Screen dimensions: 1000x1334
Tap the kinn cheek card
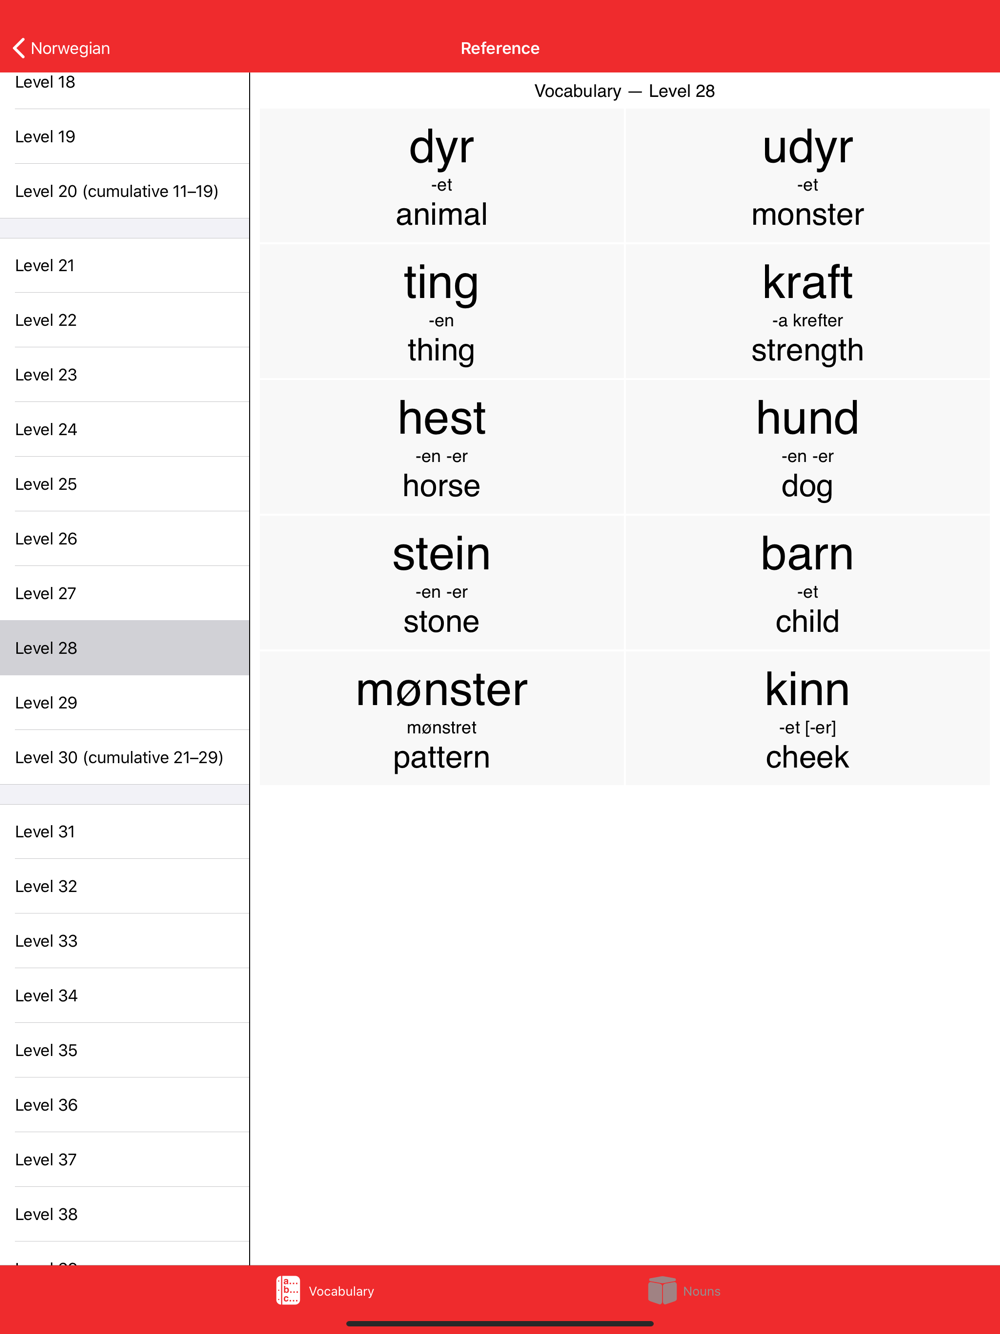click(808, 718)
